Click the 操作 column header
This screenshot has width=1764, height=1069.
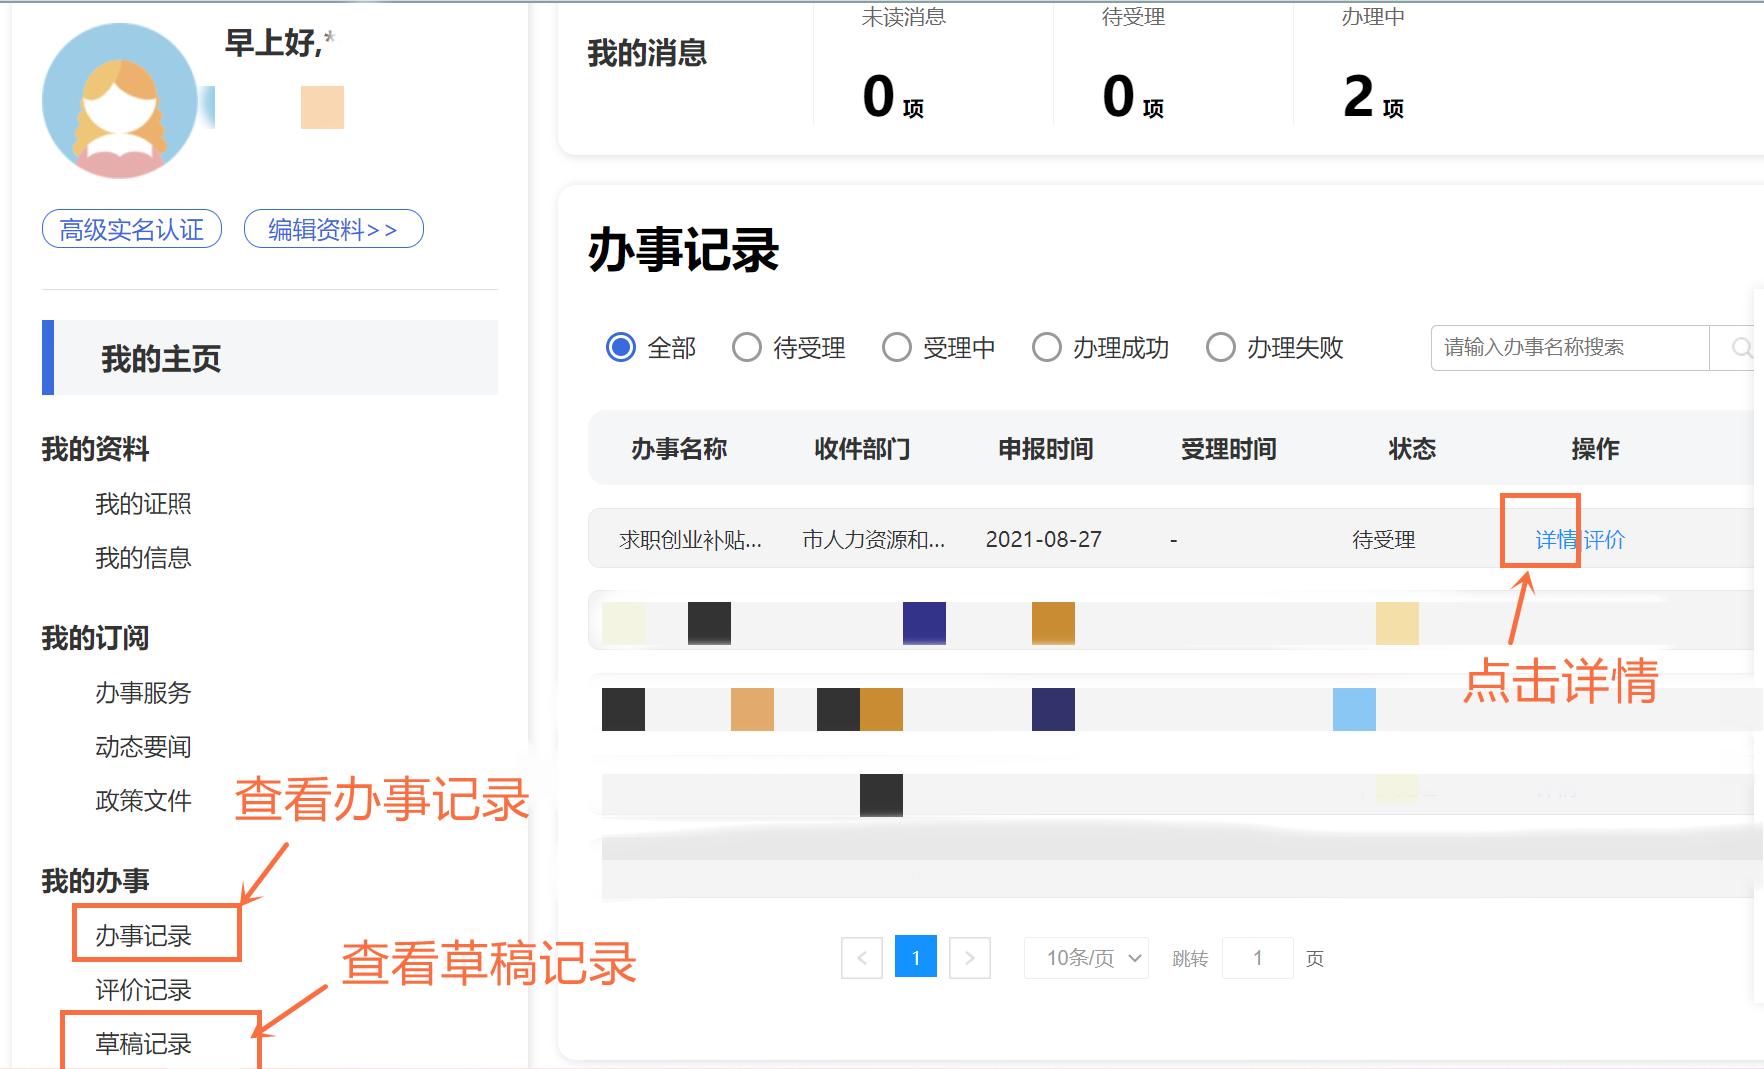(x=1595, y=449)
